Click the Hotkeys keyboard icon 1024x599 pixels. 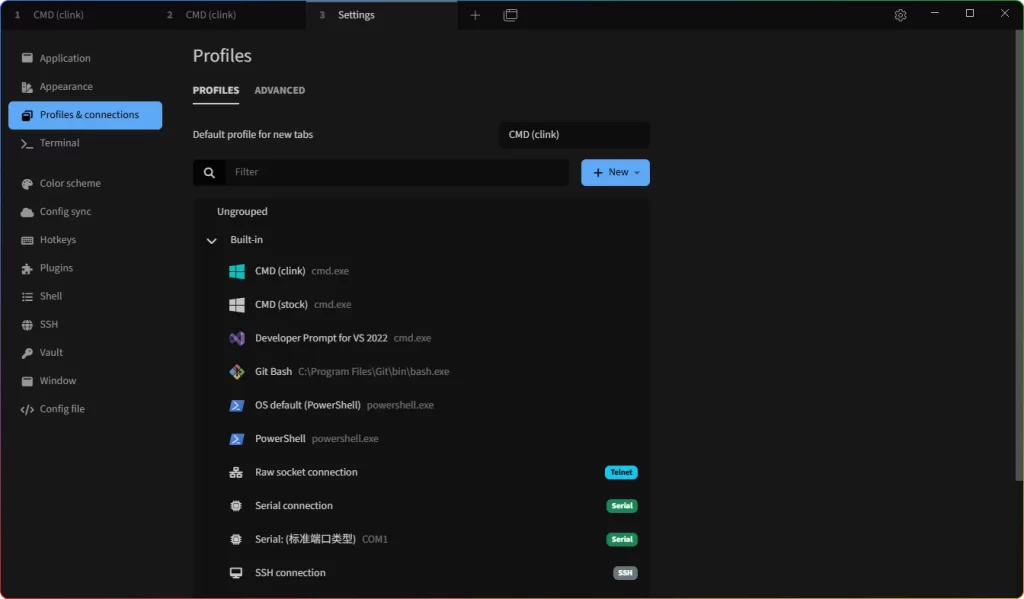(x=27, y=240)
